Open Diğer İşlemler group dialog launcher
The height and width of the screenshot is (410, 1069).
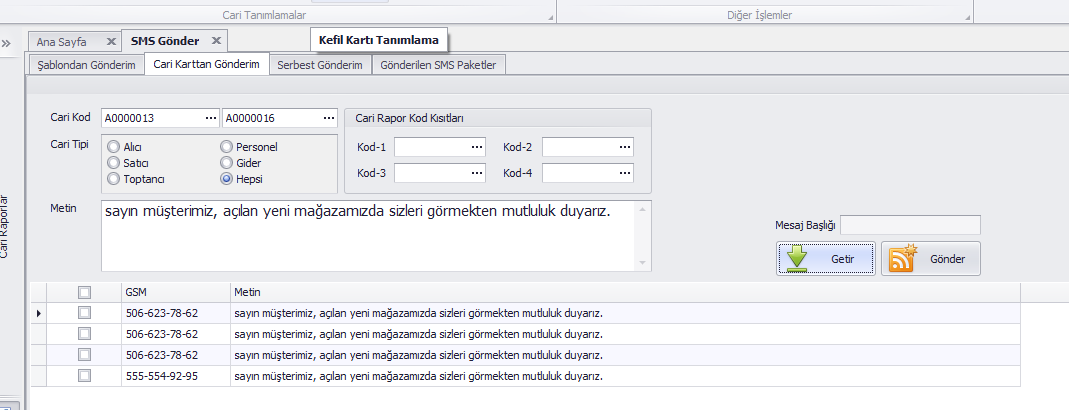pos(966,17)
